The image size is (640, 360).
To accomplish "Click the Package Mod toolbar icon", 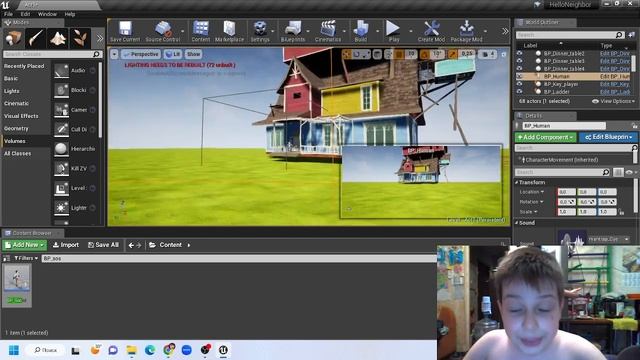I will click(466, 31).
